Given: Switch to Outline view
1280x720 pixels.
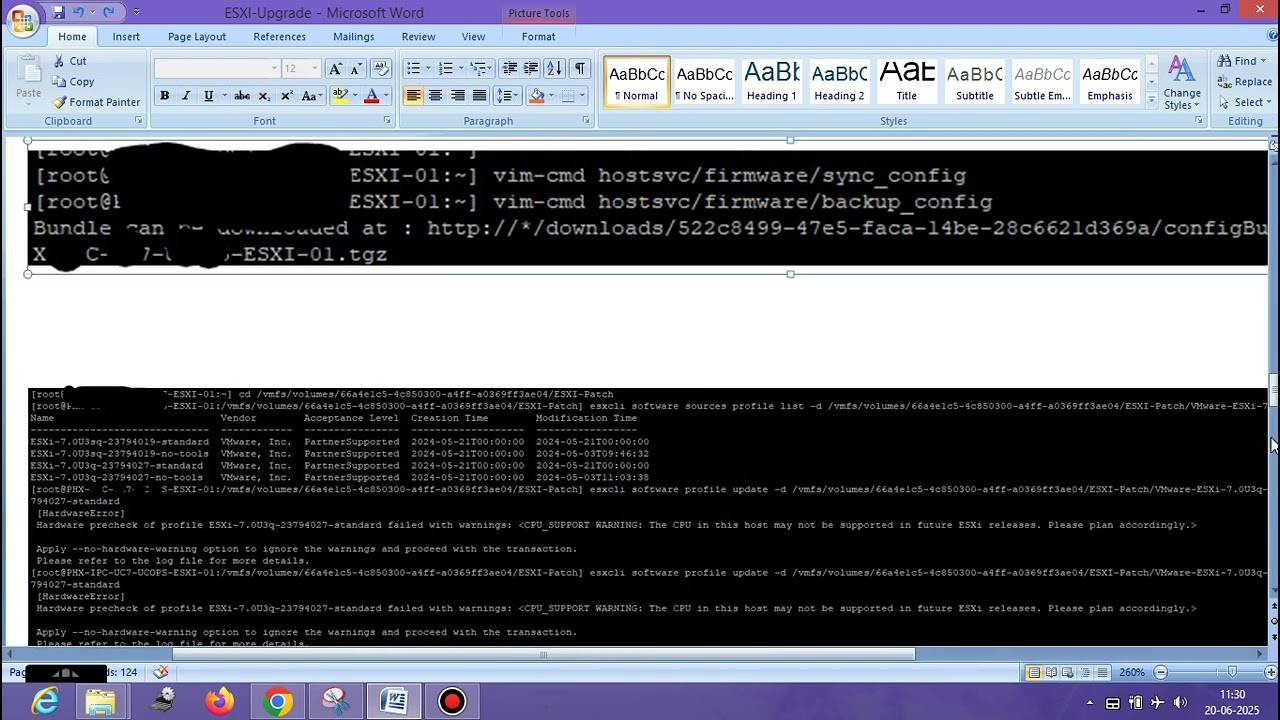Looking at the screenshot, I should click(1084, 673).
